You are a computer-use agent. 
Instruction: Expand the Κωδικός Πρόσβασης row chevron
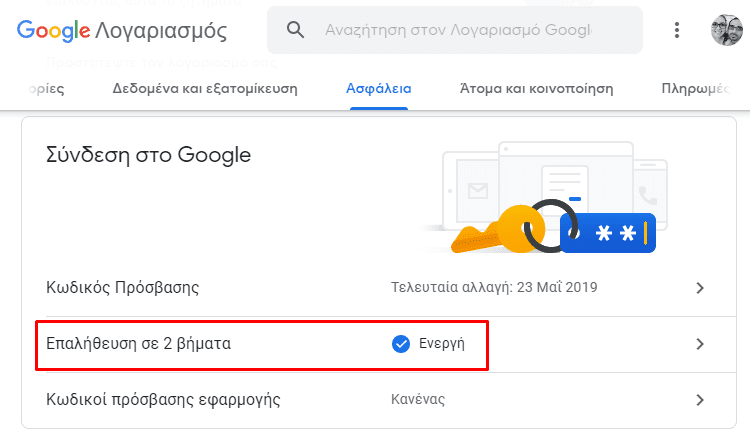(x=700, y=288)
